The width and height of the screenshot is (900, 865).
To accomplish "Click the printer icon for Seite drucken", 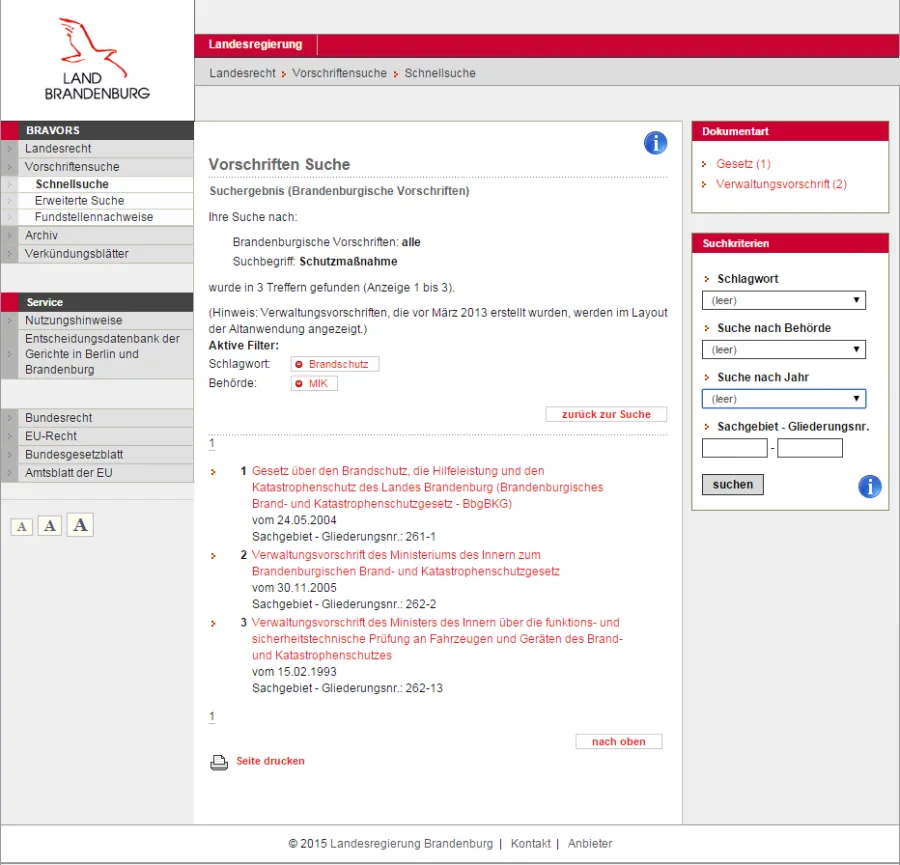I will (219, 762).
